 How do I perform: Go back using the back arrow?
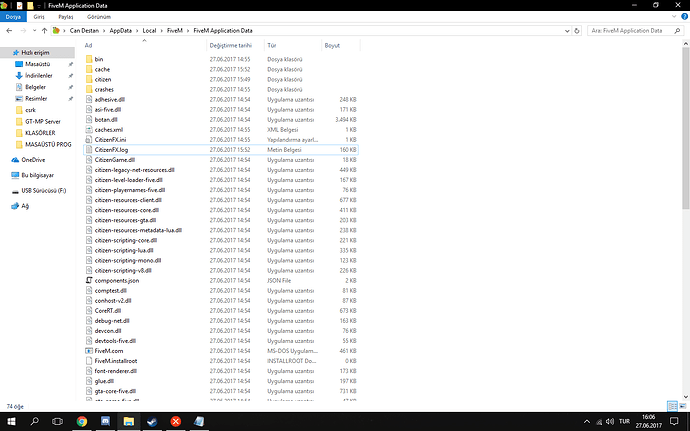(9, 31)
